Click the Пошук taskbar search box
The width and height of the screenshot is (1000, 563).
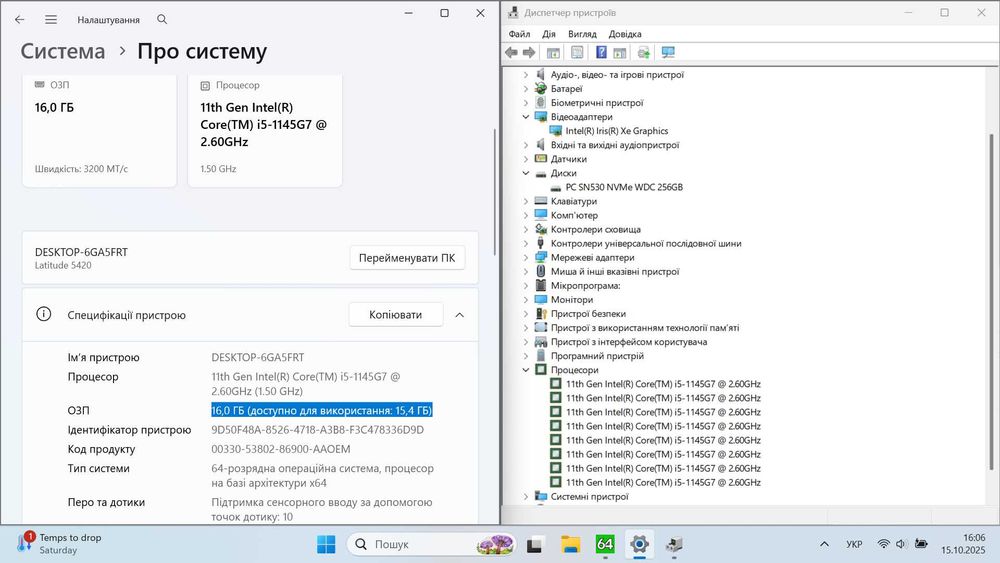(431, 544)
